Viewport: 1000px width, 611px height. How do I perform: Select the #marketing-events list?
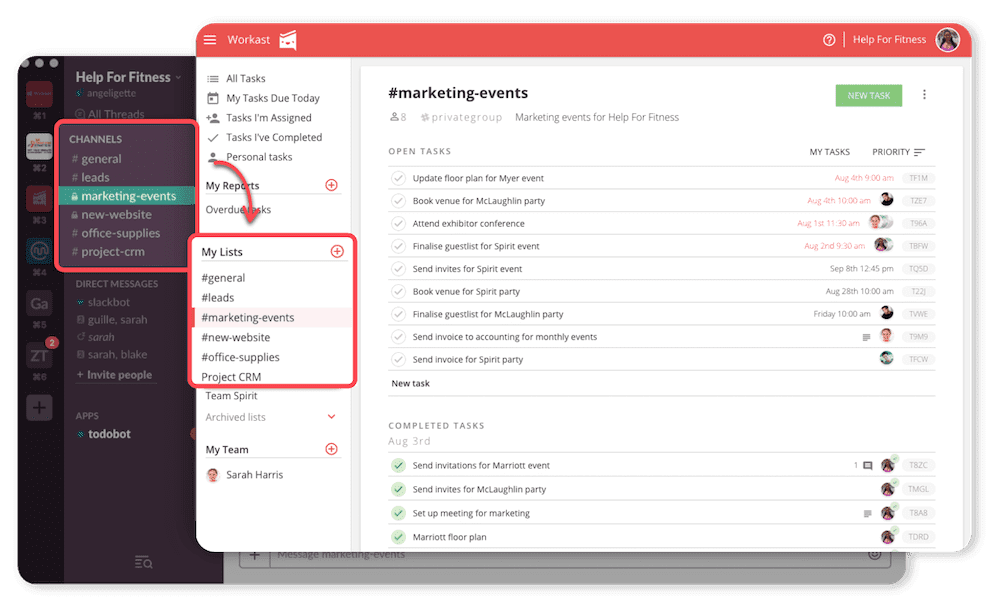(x=273, y=318)
